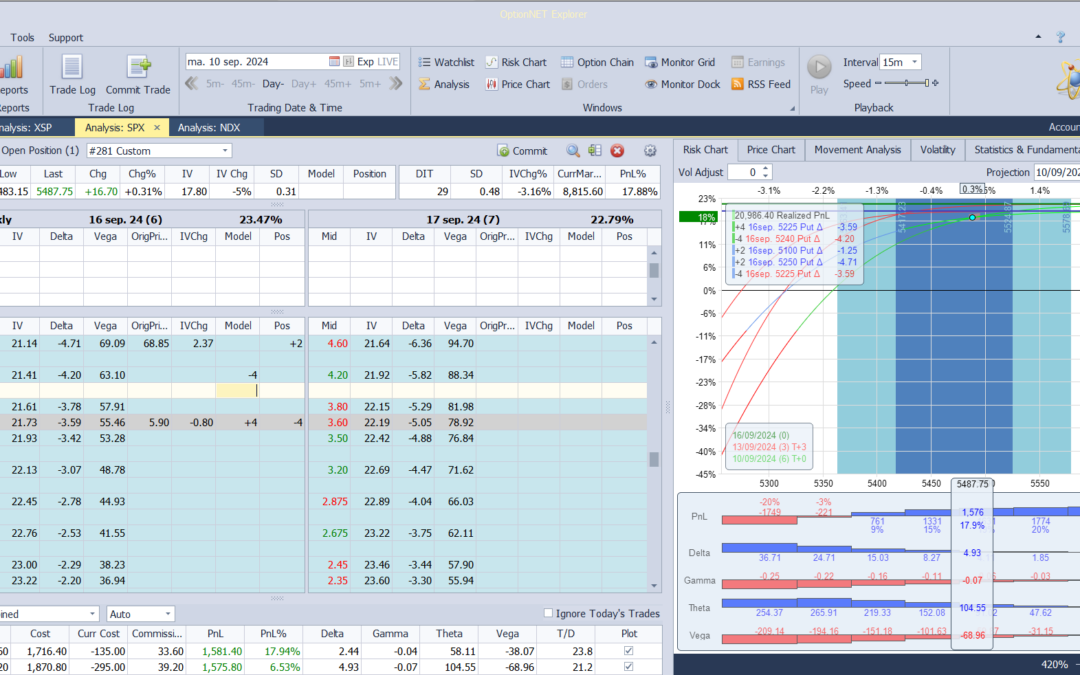This screenshot has height=675, width=1080.
Task: Click the holiday marker icon beside the calendar
Action: click(349, 61)
